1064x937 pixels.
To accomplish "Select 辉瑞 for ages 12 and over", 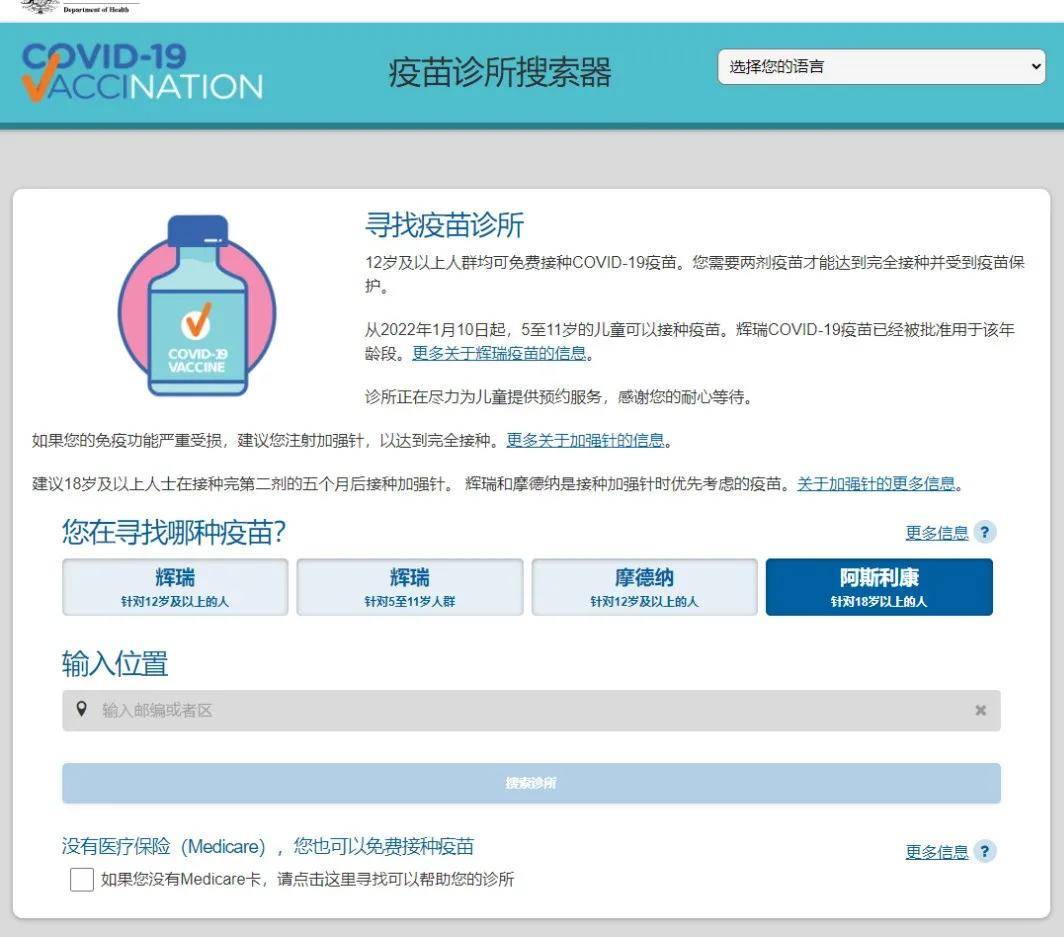I will 175,587.
